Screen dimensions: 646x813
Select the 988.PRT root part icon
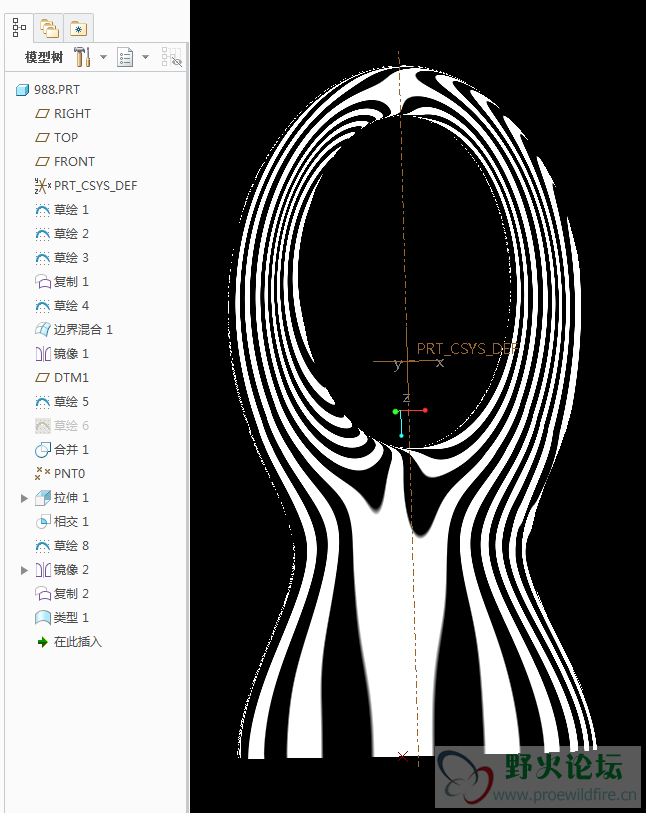point(22,90)
